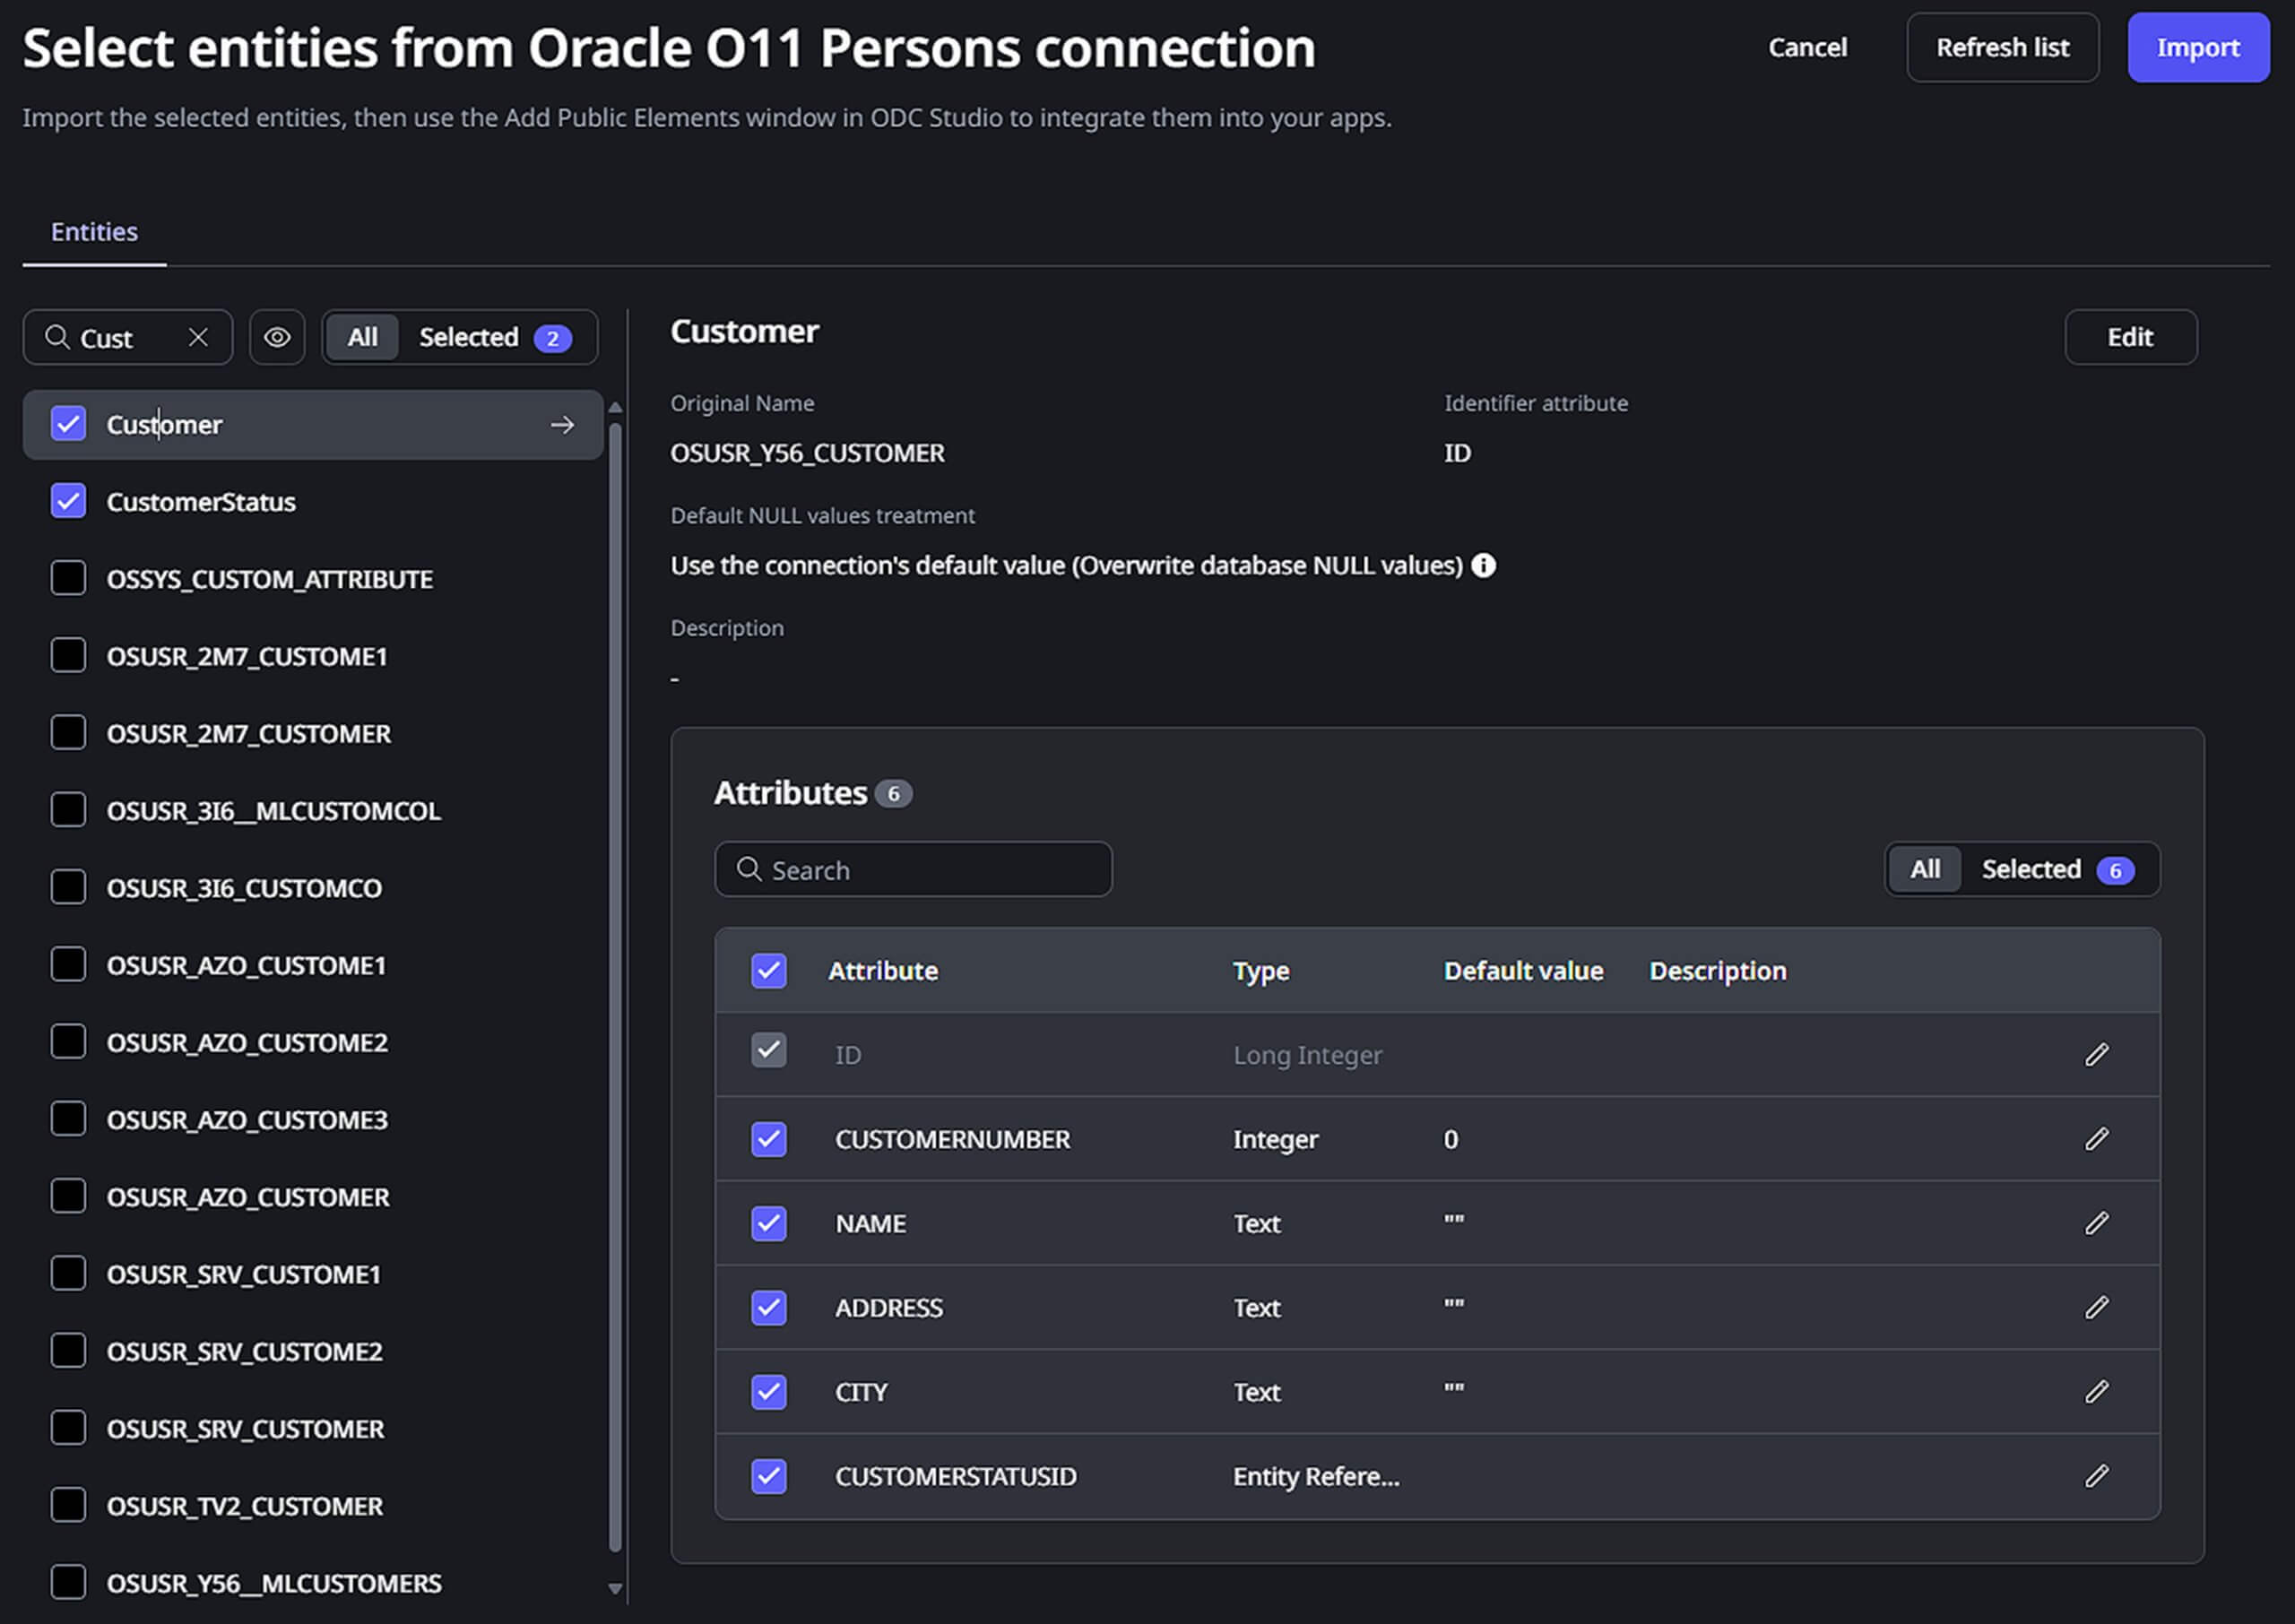
Task: Select the CustomerStatus entity name
Action: [x=201, y=502]
